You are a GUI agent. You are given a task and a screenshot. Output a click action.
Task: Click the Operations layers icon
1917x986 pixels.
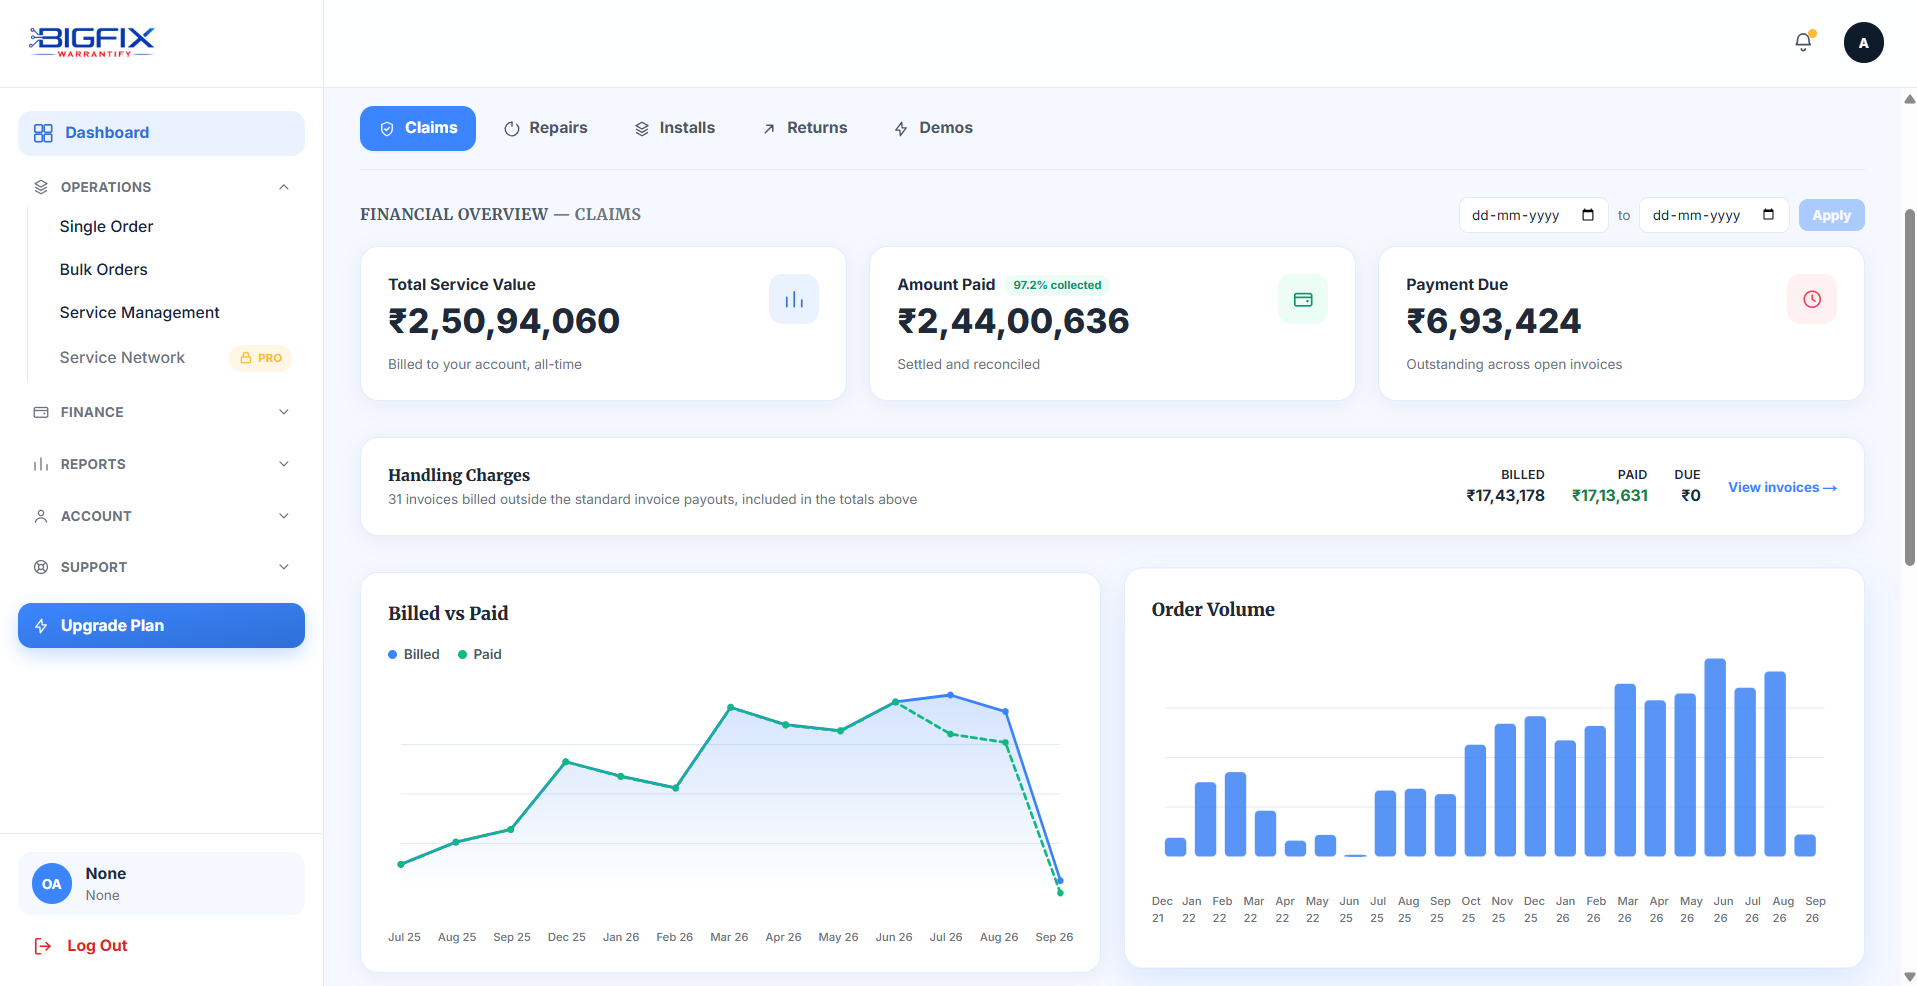[41, 187]
